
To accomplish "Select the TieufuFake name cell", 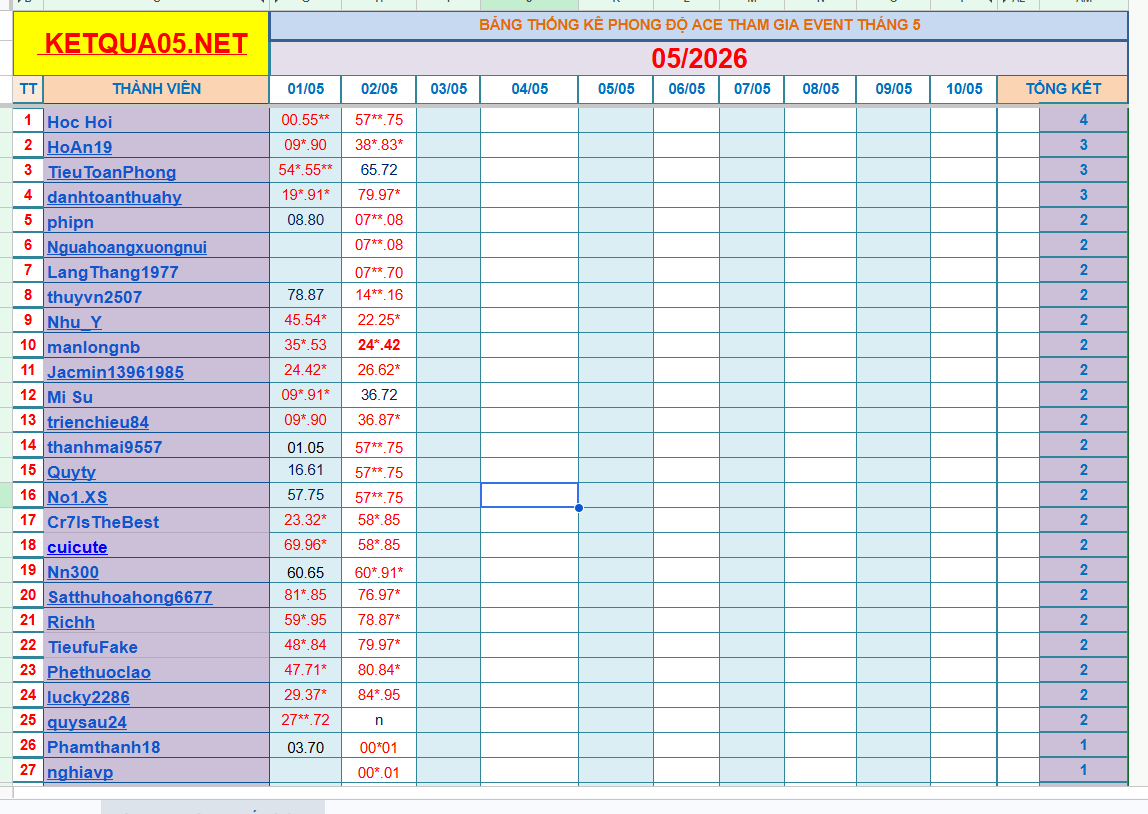I will click(157, 646).
